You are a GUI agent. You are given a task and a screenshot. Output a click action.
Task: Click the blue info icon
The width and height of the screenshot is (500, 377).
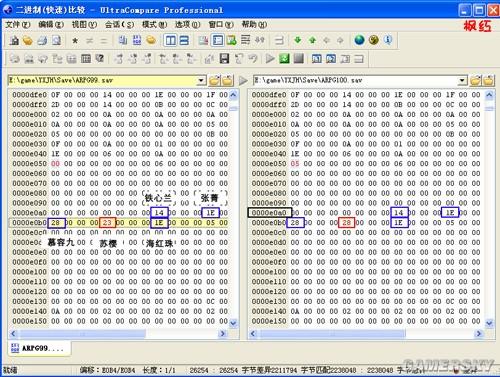387,40
